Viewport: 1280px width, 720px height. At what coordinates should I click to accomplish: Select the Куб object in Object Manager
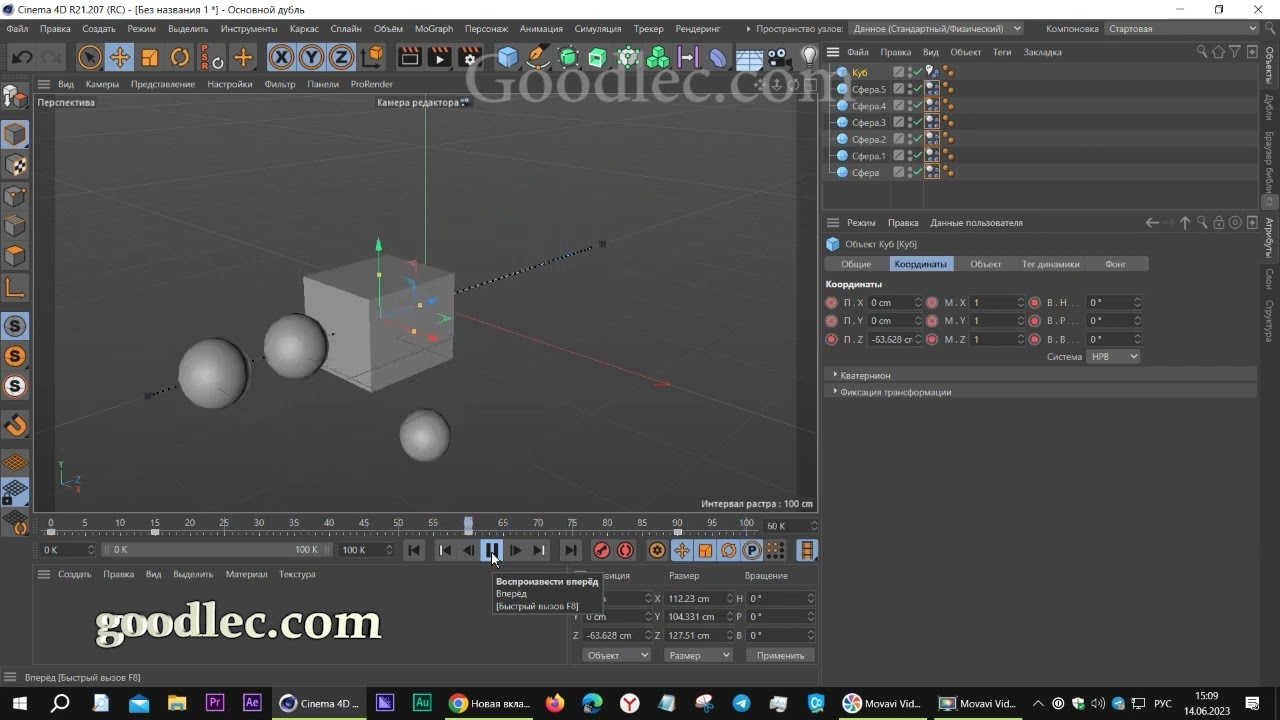tap(859, 72)
